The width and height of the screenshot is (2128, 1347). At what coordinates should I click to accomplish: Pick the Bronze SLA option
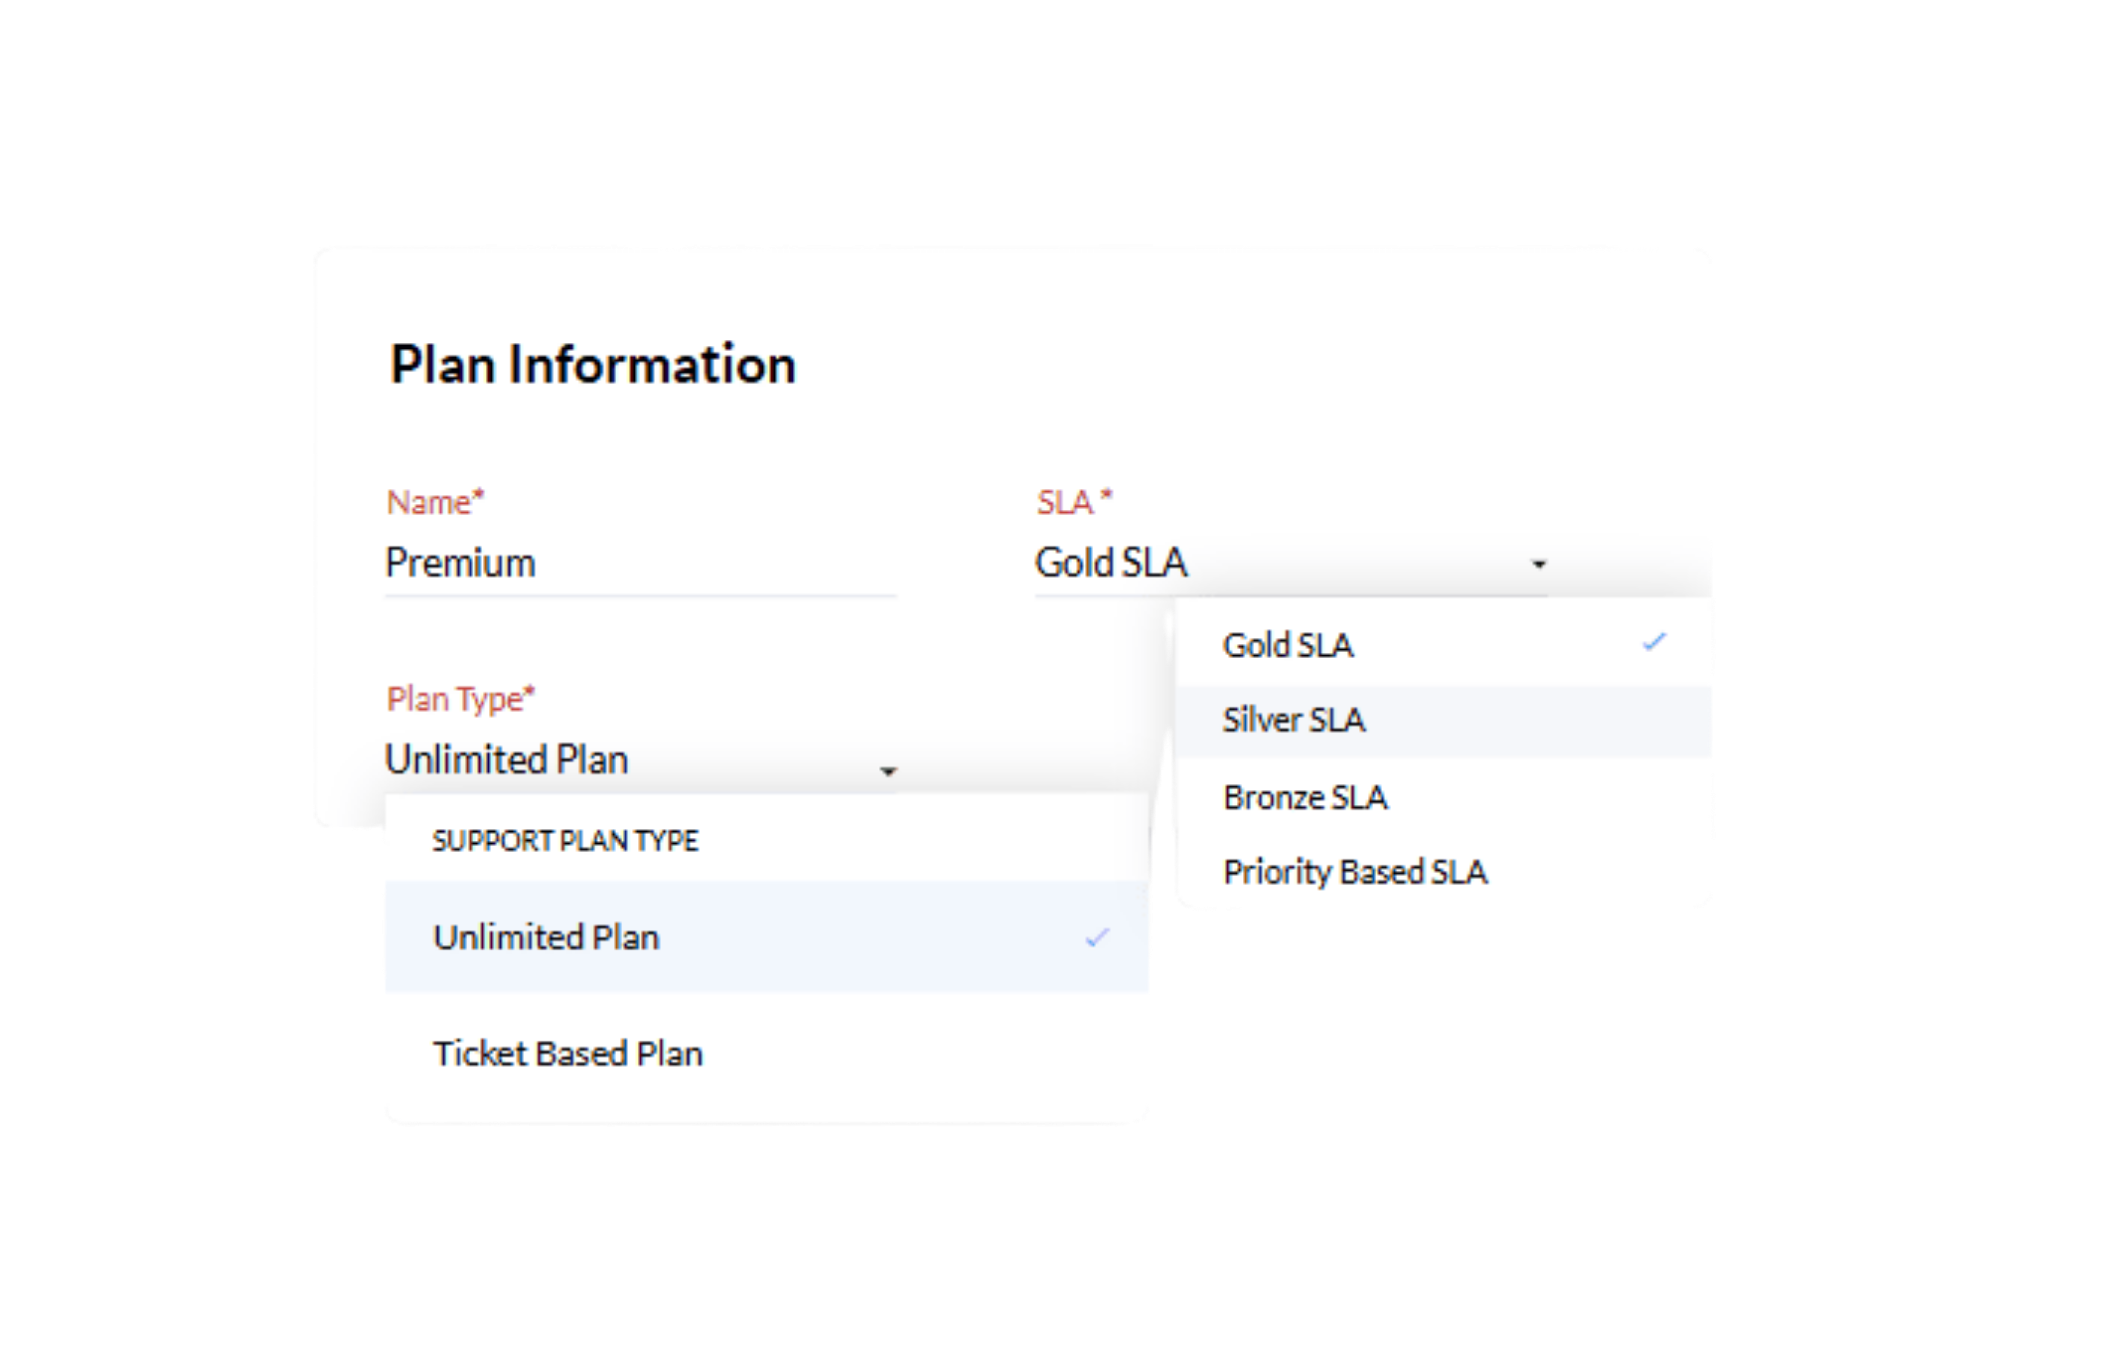click(x=1305, y=797)
